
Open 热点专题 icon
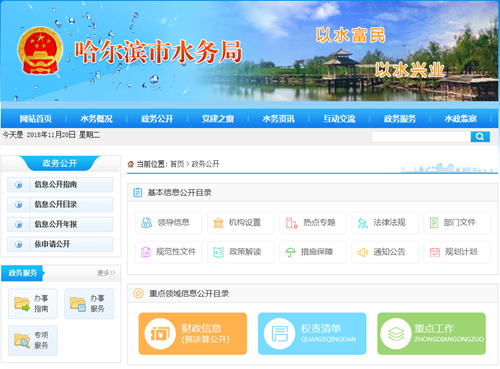(292, 222)
